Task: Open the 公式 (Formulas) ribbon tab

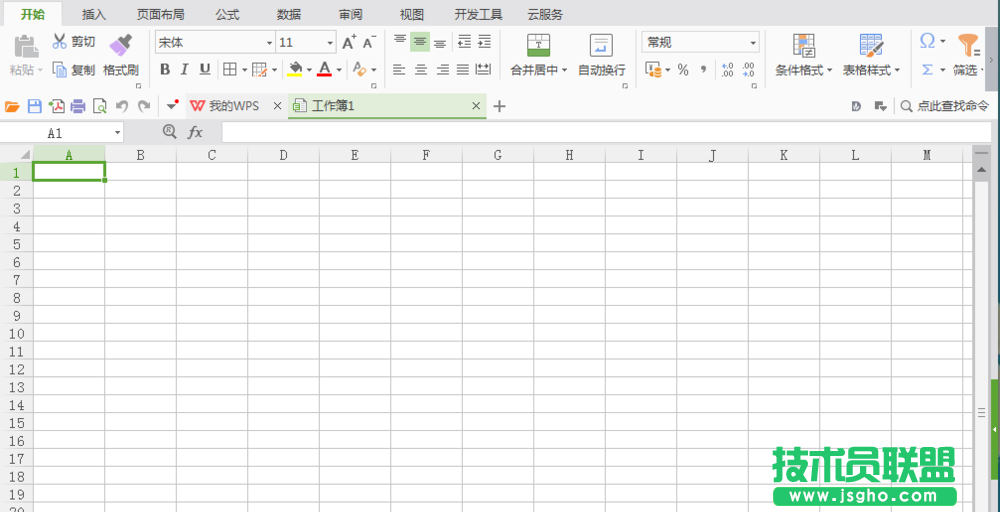Action: click(x=227, y=15)
